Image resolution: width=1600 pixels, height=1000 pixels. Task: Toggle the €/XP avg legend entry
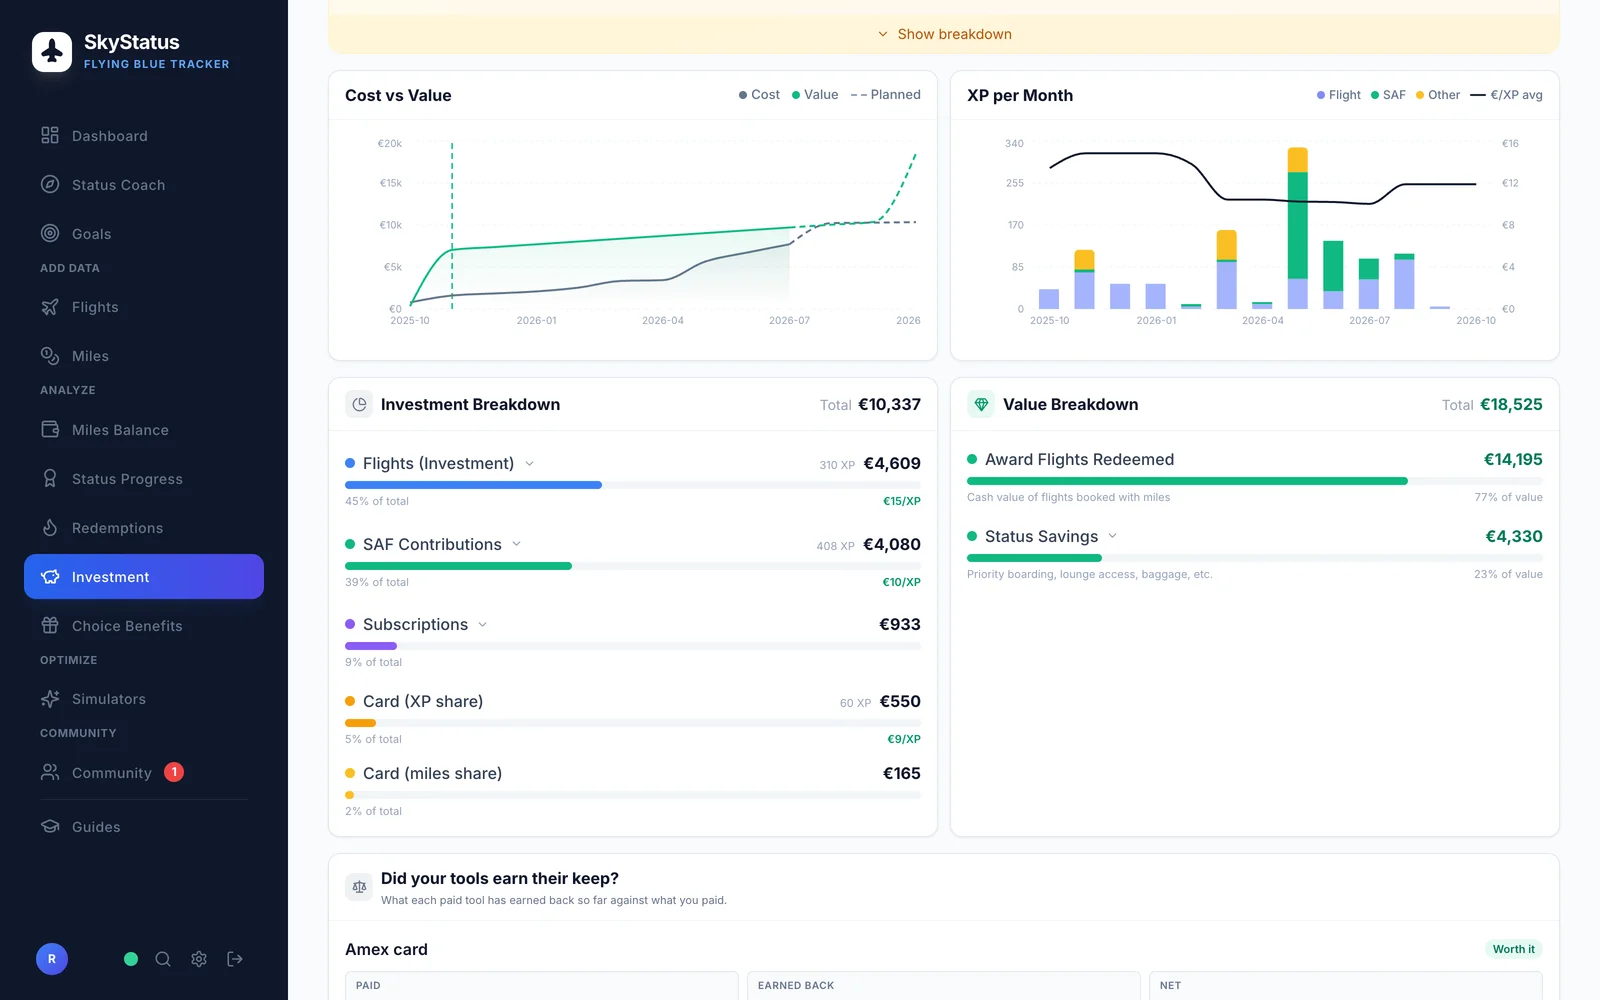point(1506,95)
